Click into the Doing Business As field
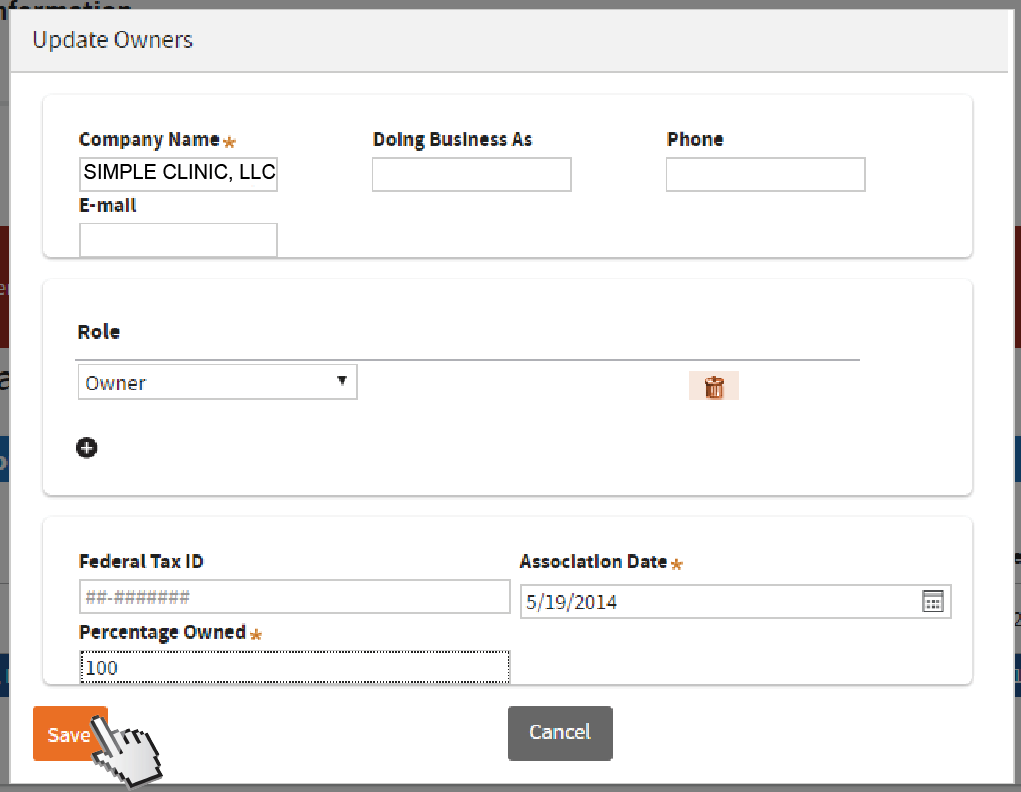This screenshot has height=792, width=1021. click(x=471, y=174)
